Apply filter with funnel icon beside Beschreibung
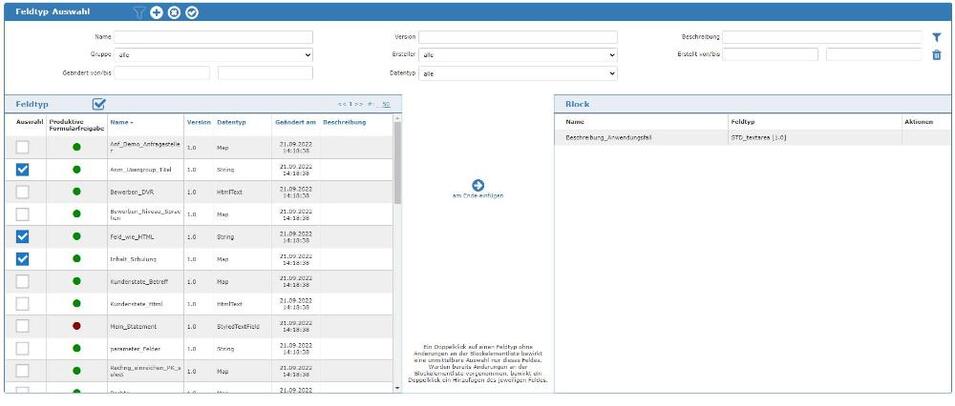 [936, 37]
